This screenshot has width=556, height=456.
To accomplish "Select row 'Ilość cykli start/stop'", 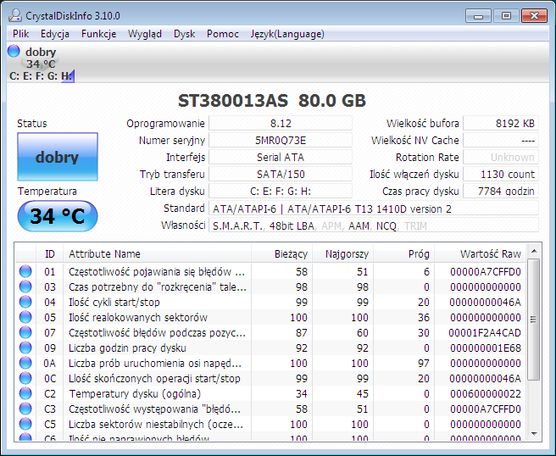I will click(x=271, y=302).
